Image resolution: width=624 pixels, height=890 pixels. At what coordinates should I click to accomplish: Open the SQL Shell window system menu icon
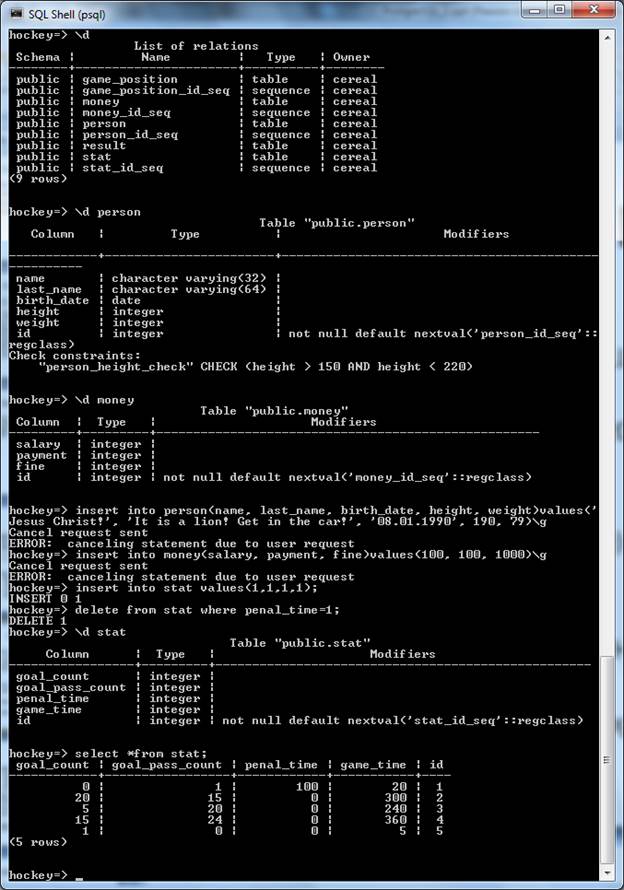16,13
